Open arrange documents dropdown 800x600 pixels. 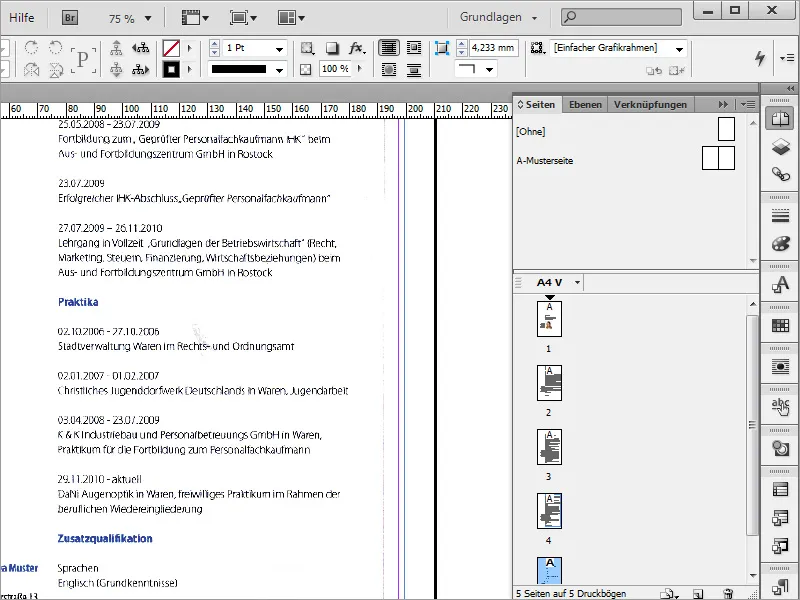tap(291, 18)
